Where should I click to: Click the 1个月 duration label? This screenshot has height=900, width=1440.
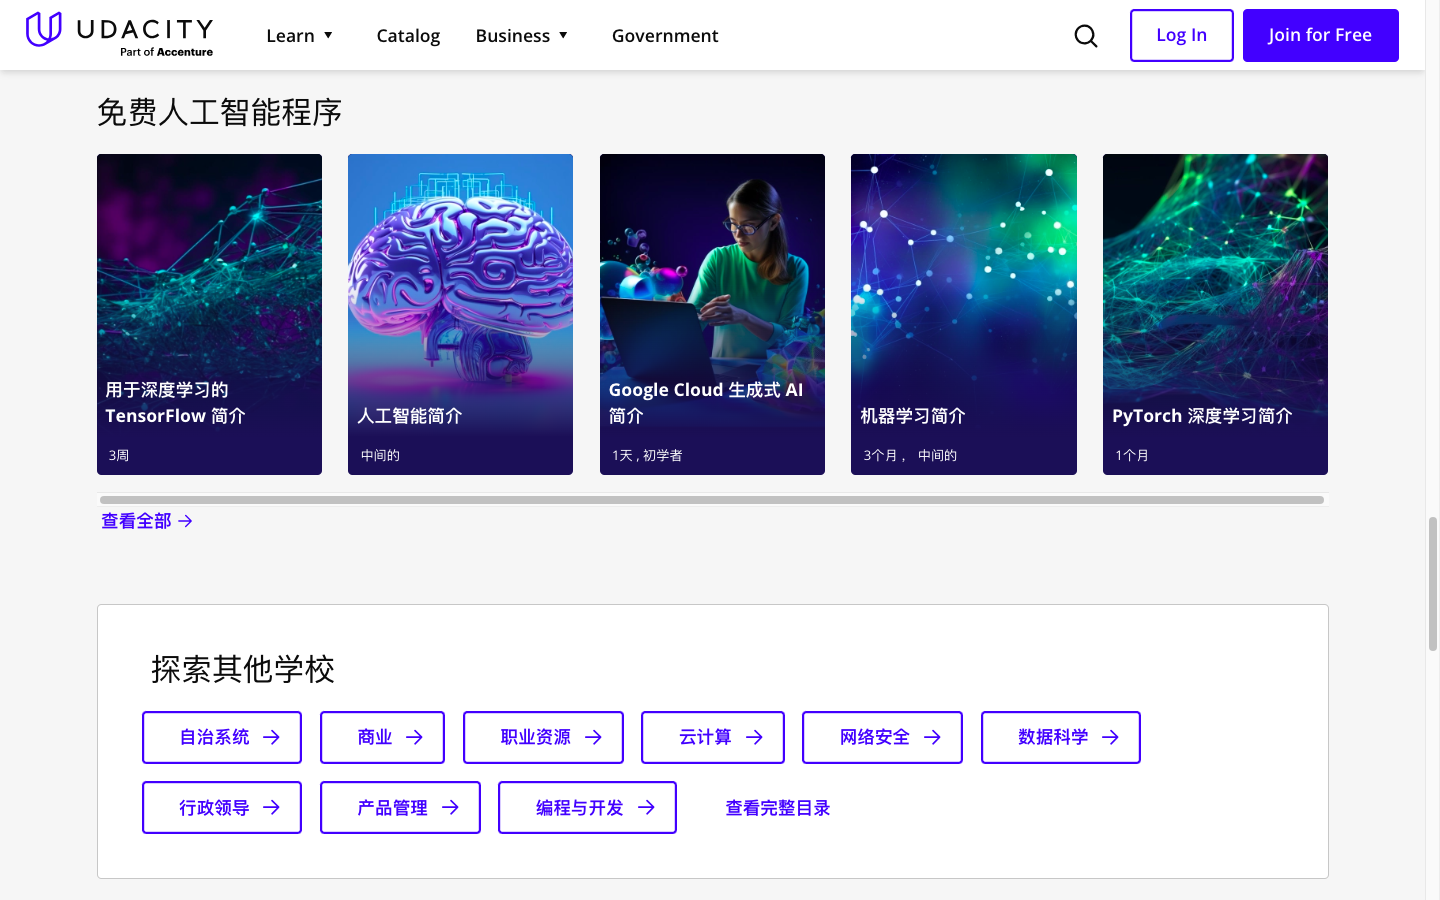click(1132, 455)
